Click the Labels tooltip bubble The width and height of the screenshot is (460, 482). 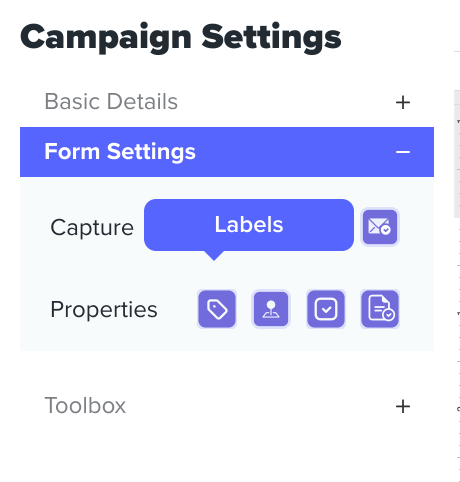tap(249, 225)
